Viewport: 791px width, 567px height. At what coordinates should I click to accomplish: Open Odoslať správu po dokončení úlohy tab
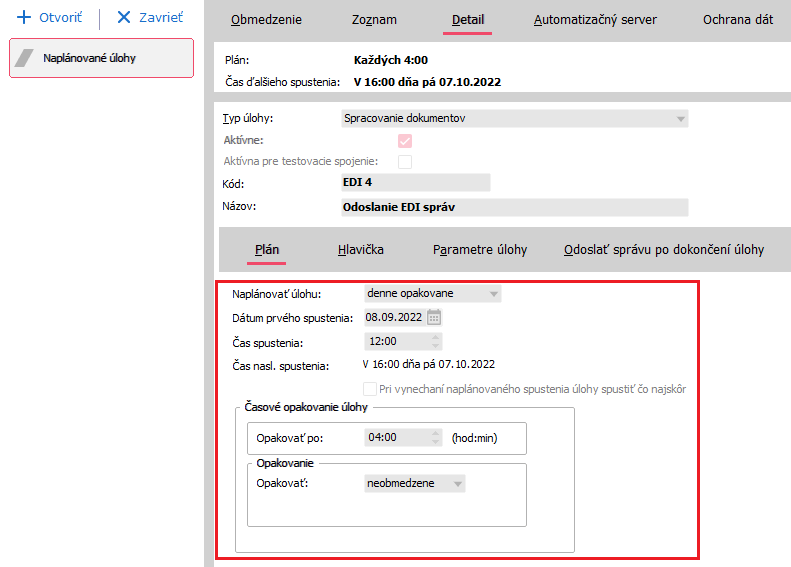click(664, 249)
